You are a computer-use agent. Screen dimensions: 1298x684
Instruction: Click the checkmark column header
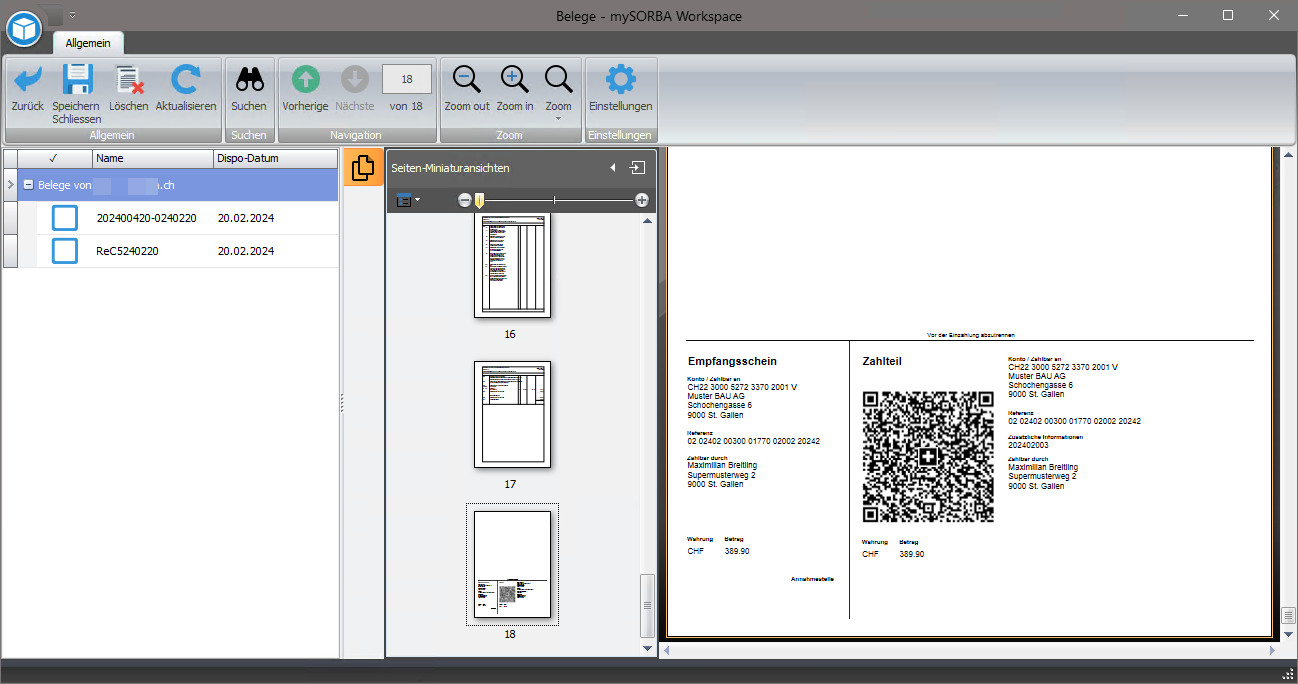54,158
